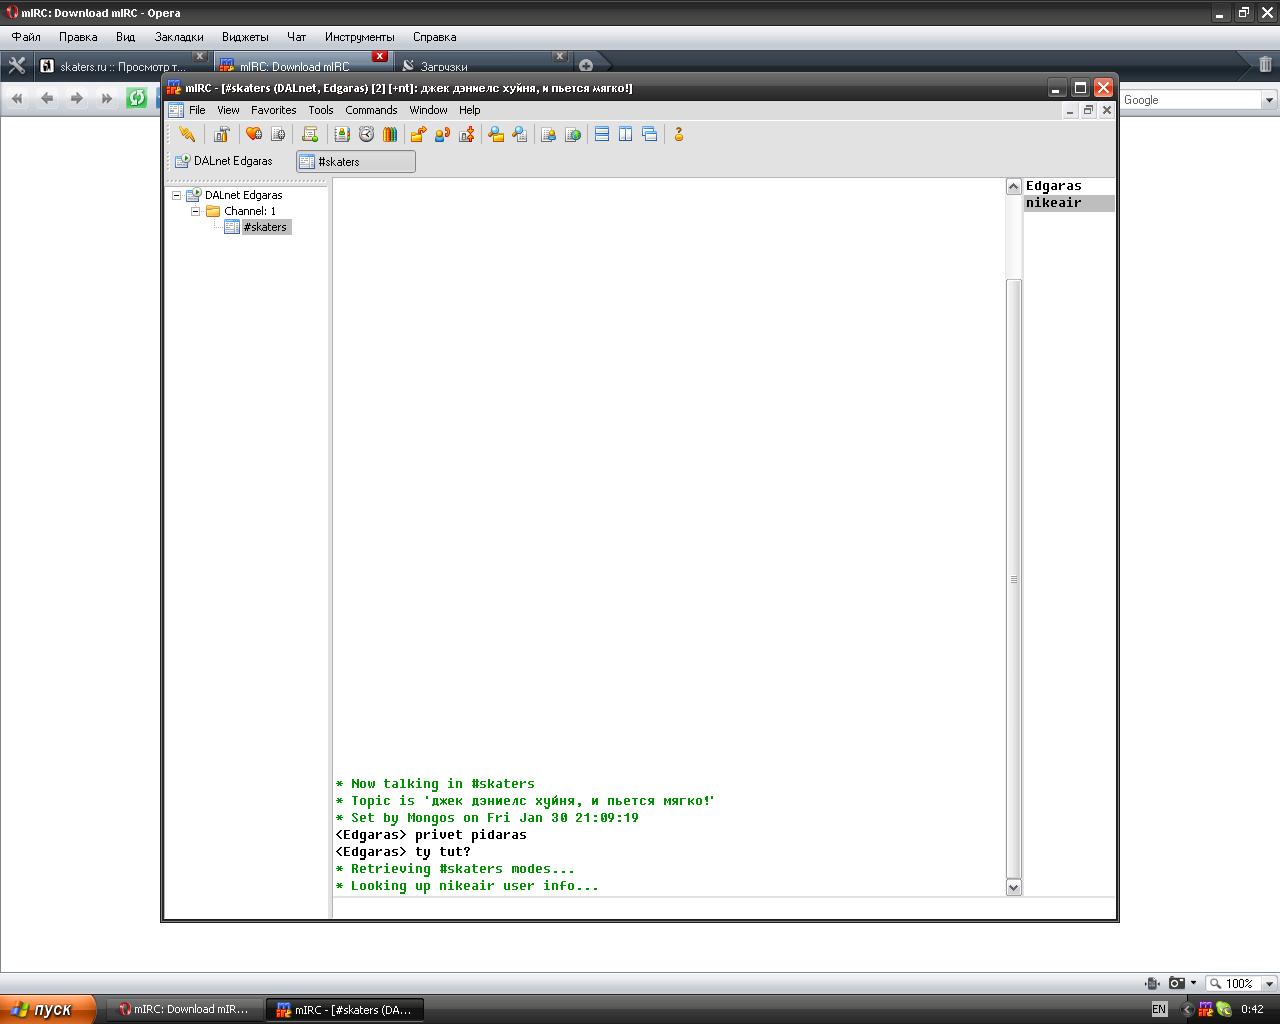This screenshot has width=1280, height=1024.
Task: Open the Google search engine dropdown
Action: (1269, 100)
